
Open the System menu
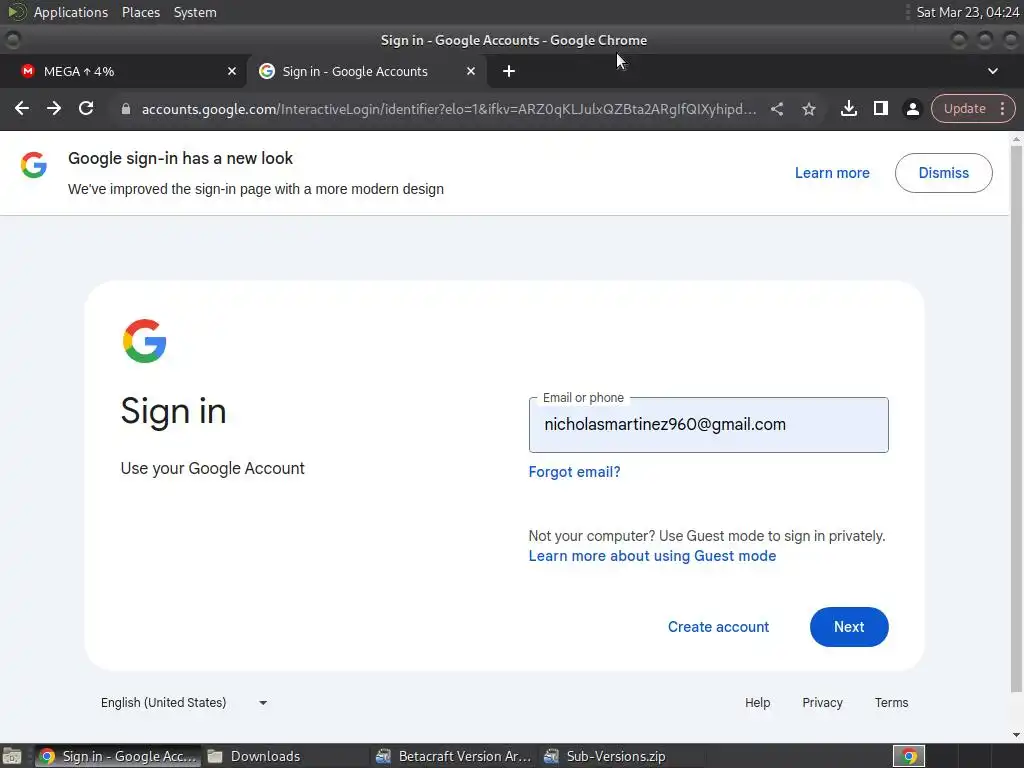pos(195,12)
